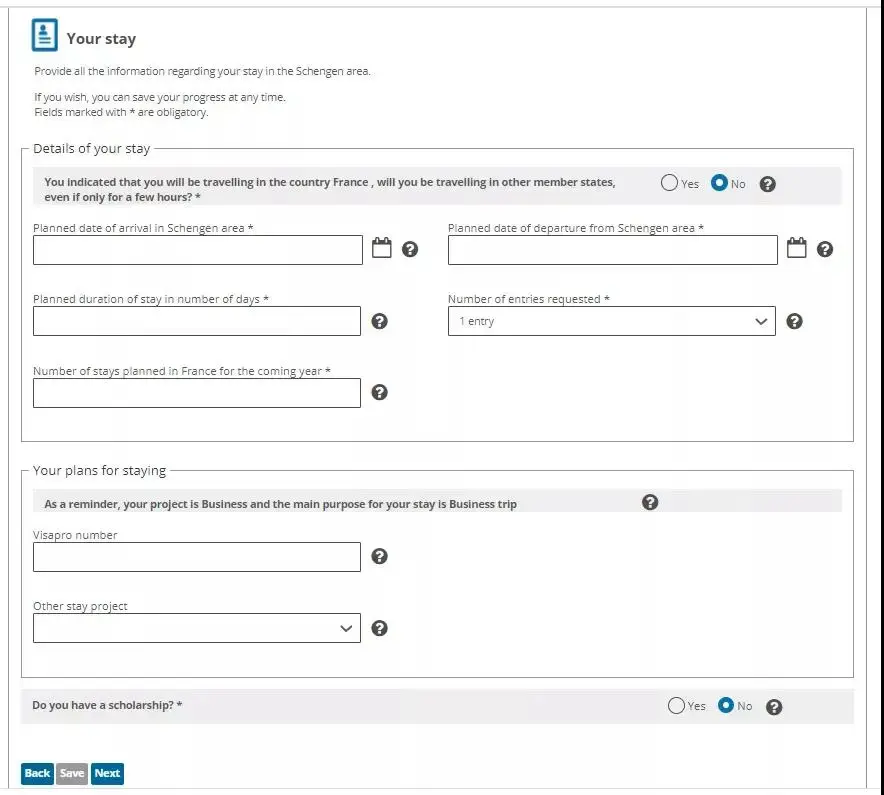
Task: Select Yes for having a scholarship
Action: coord(676,705)
